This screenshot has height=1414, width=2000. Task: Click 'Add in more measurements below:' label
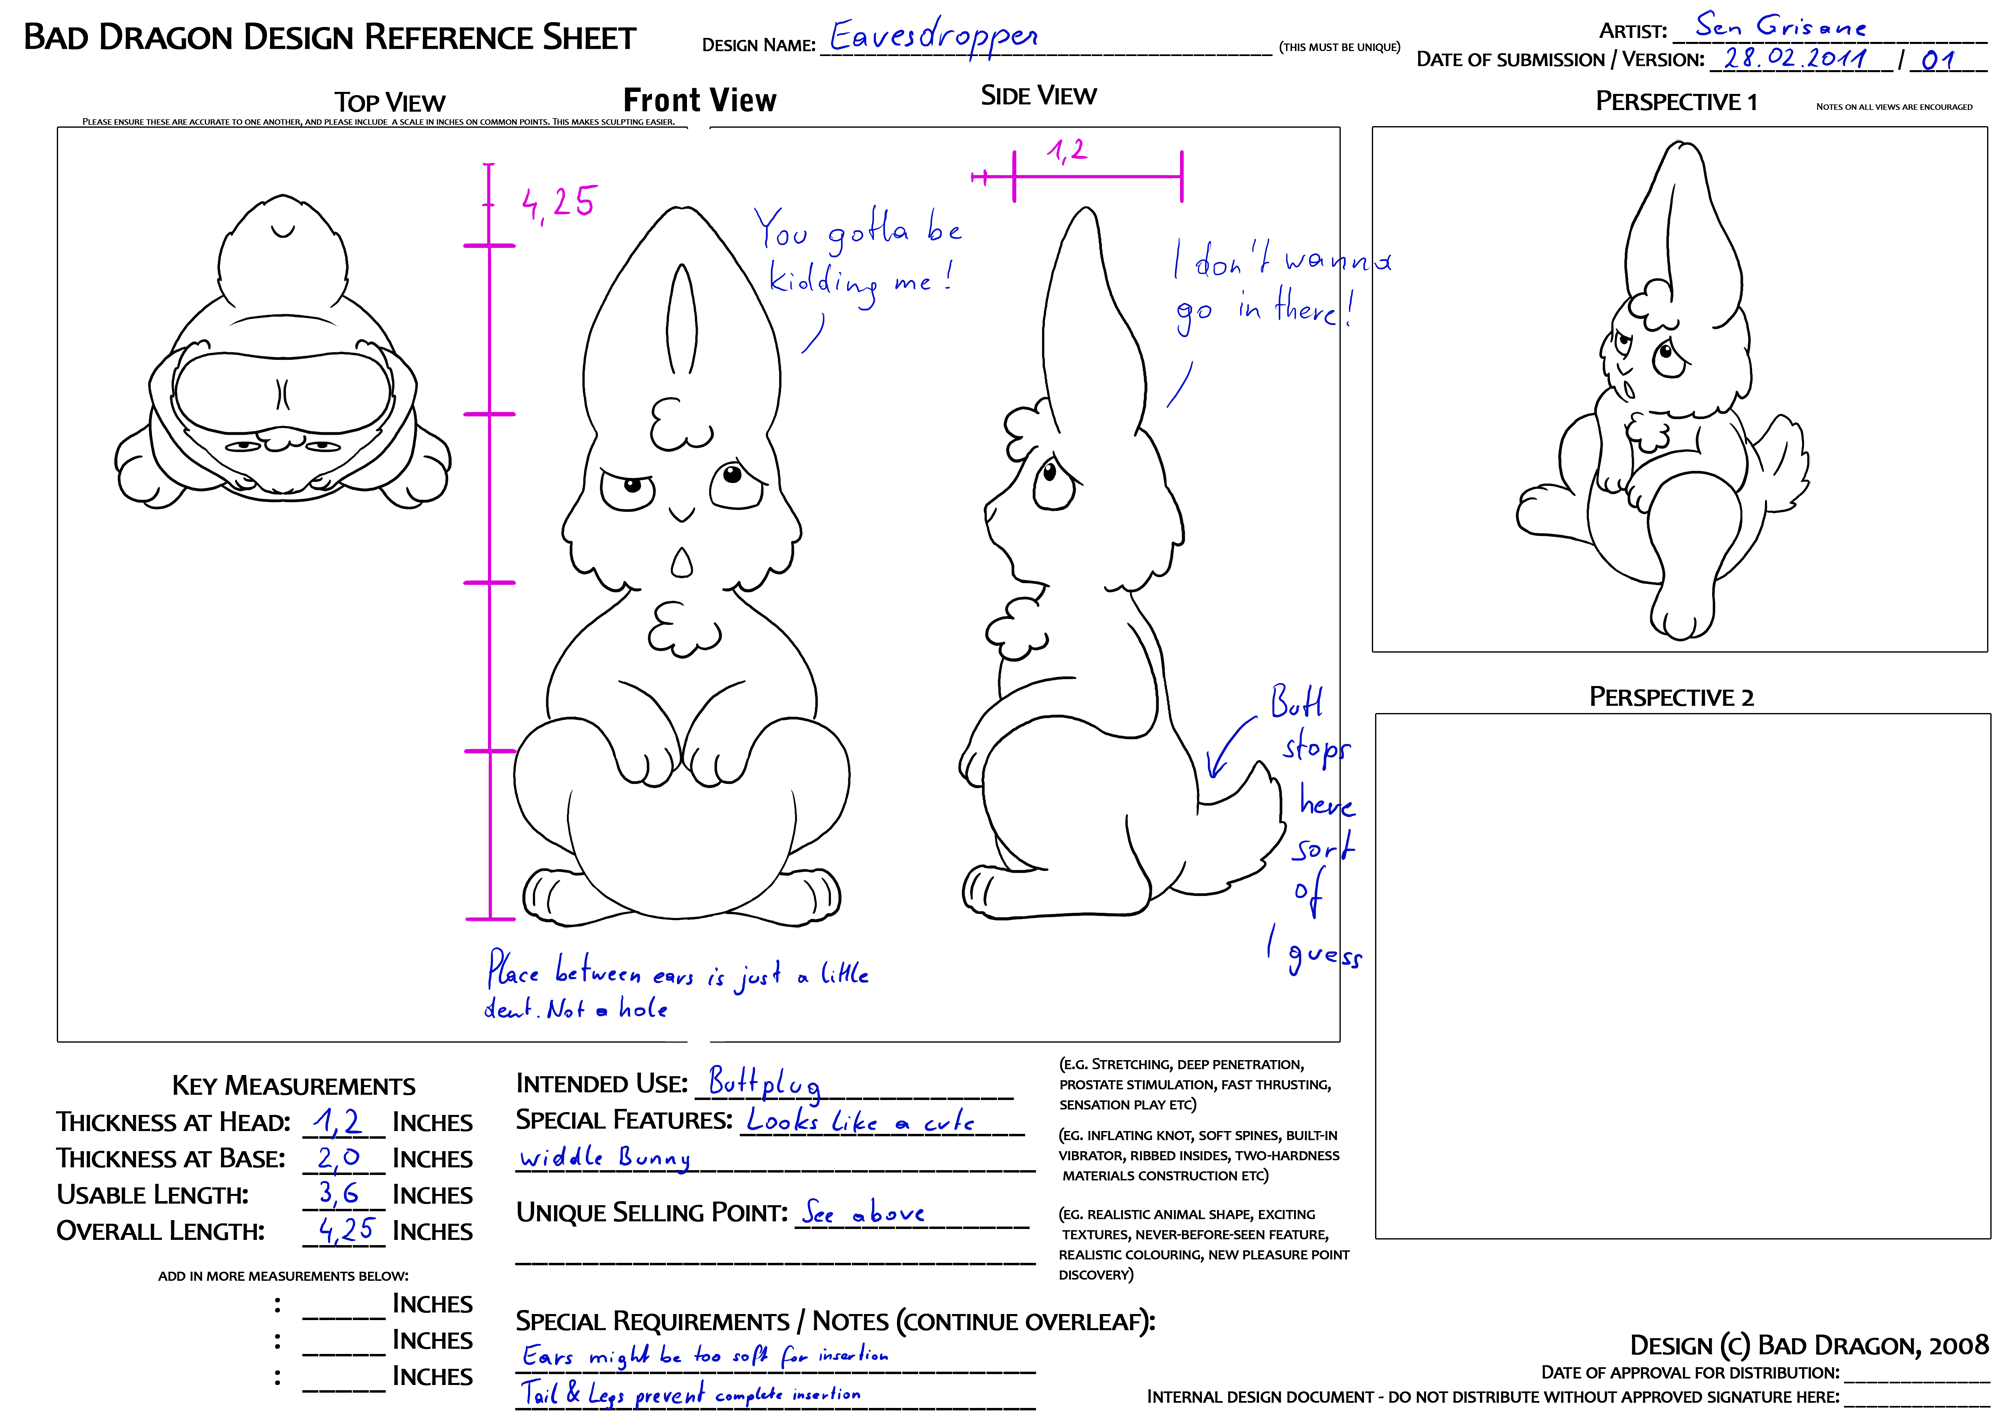(283, 1276)
